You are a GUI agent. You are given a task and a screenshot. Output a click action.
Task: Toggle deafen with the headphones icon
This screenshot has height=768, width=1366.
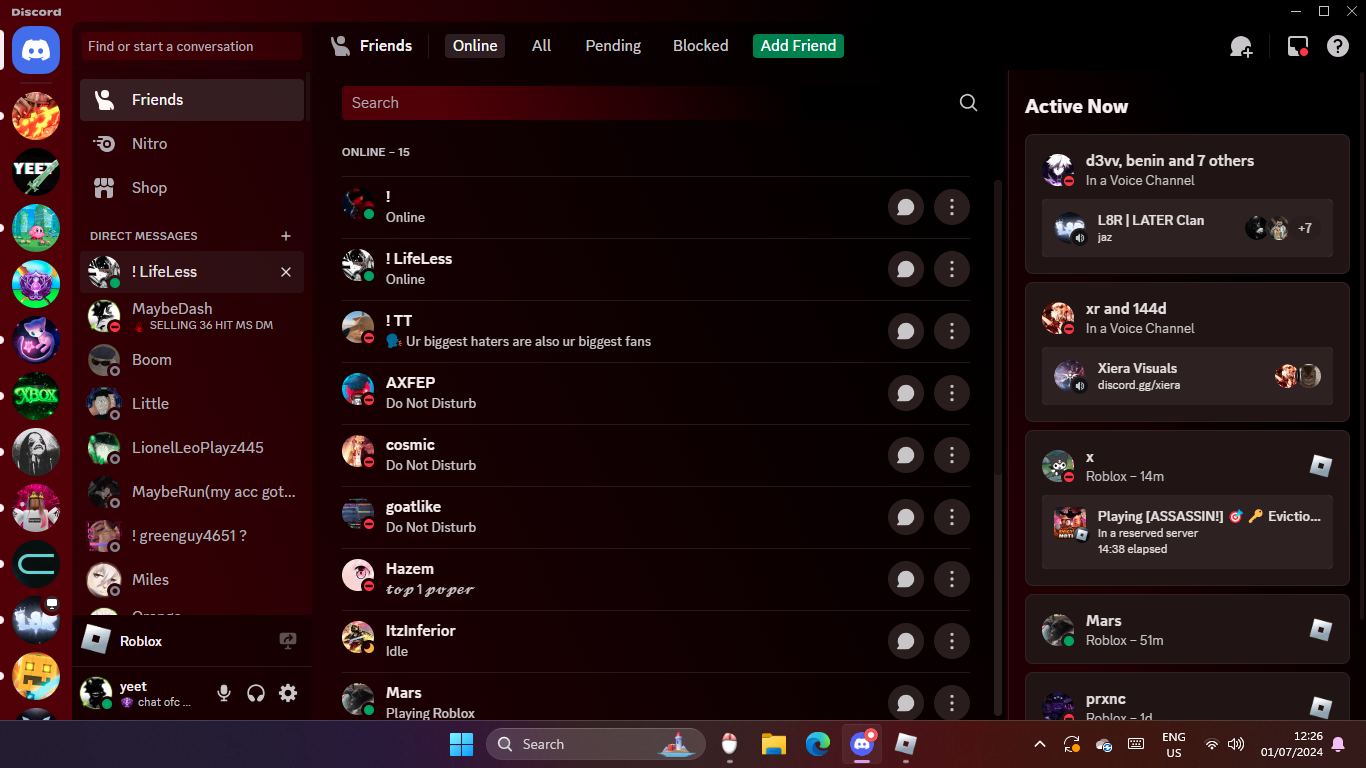pos(256,693)
